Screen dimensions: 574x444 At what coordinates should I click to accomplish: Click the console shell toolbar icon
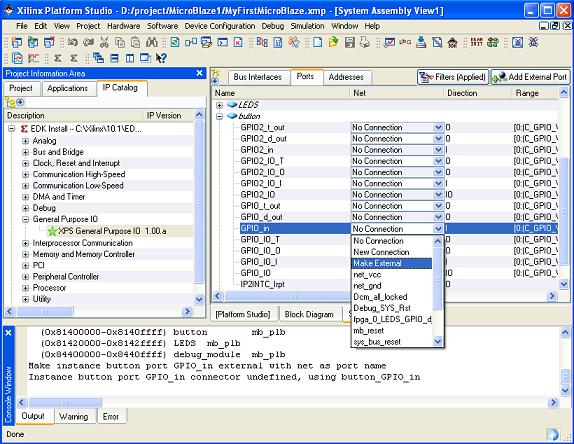222,42
